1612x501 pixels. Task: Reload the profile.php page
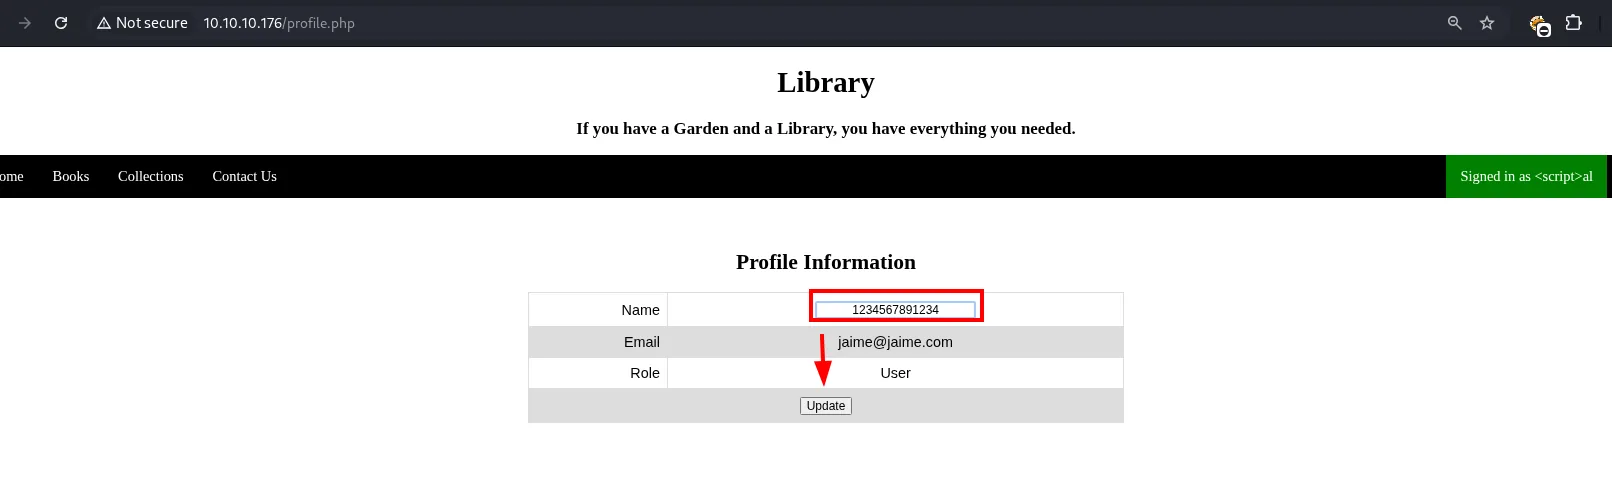pos(61,23)
